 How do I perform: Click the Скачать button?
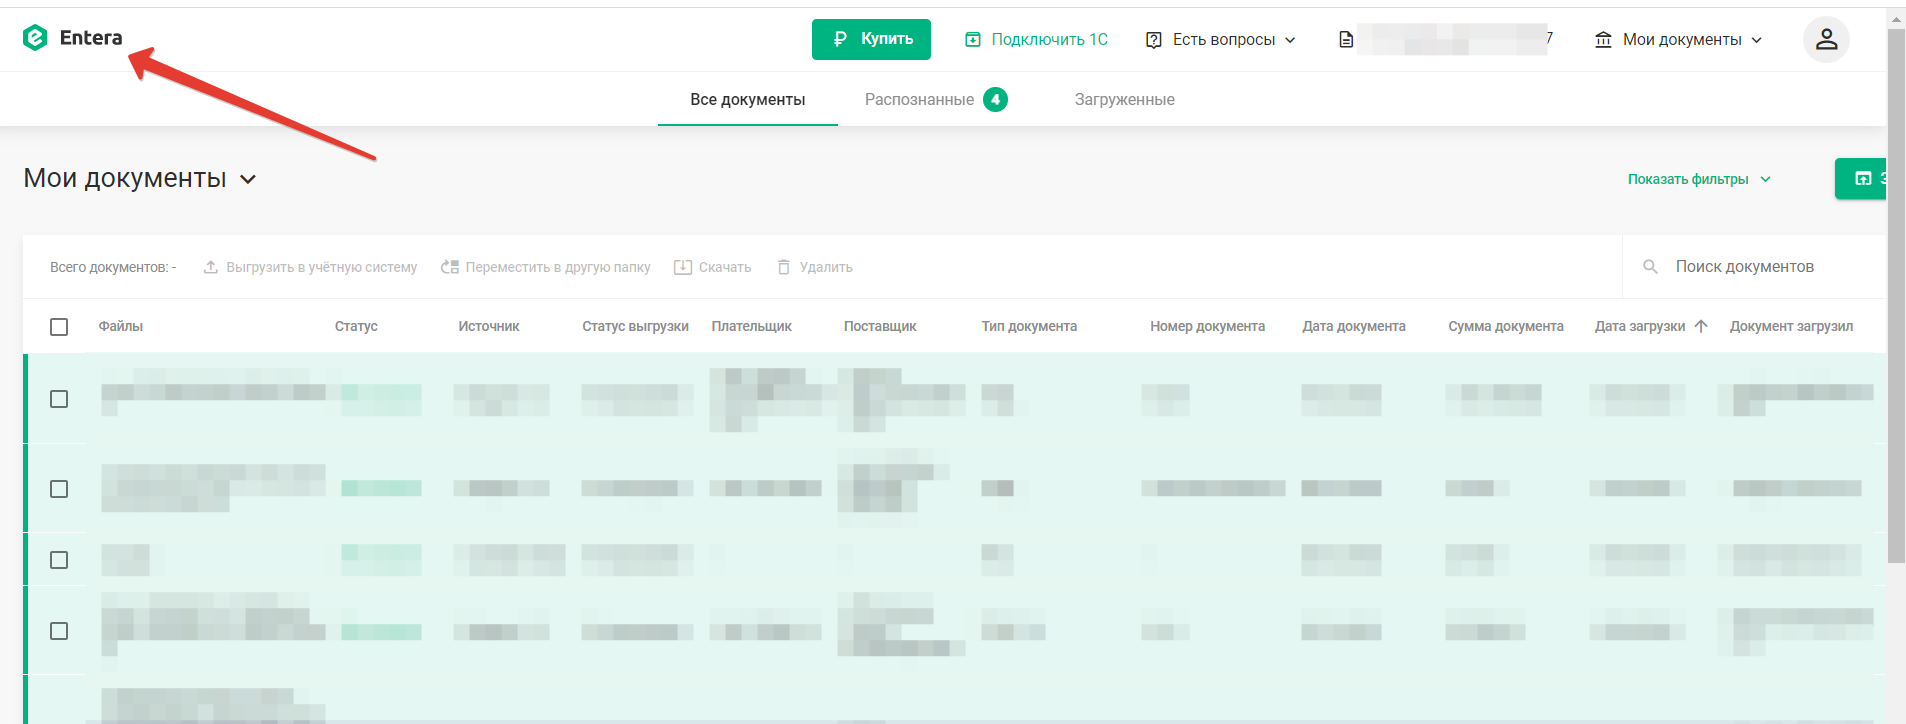coord(713,267)
